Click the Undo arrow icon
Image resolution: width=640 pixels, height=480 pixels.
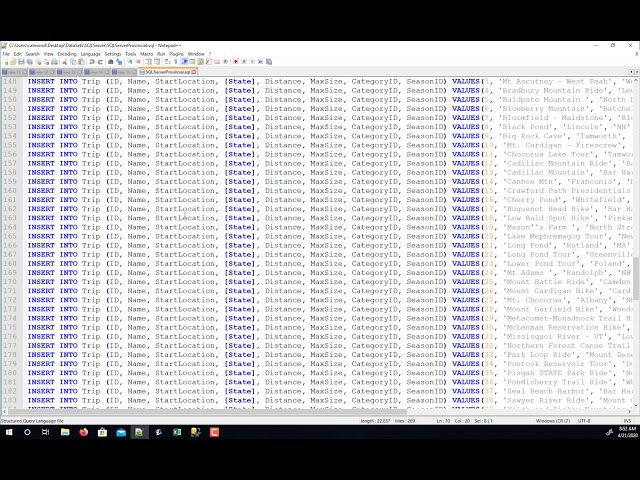pos(92,62)
